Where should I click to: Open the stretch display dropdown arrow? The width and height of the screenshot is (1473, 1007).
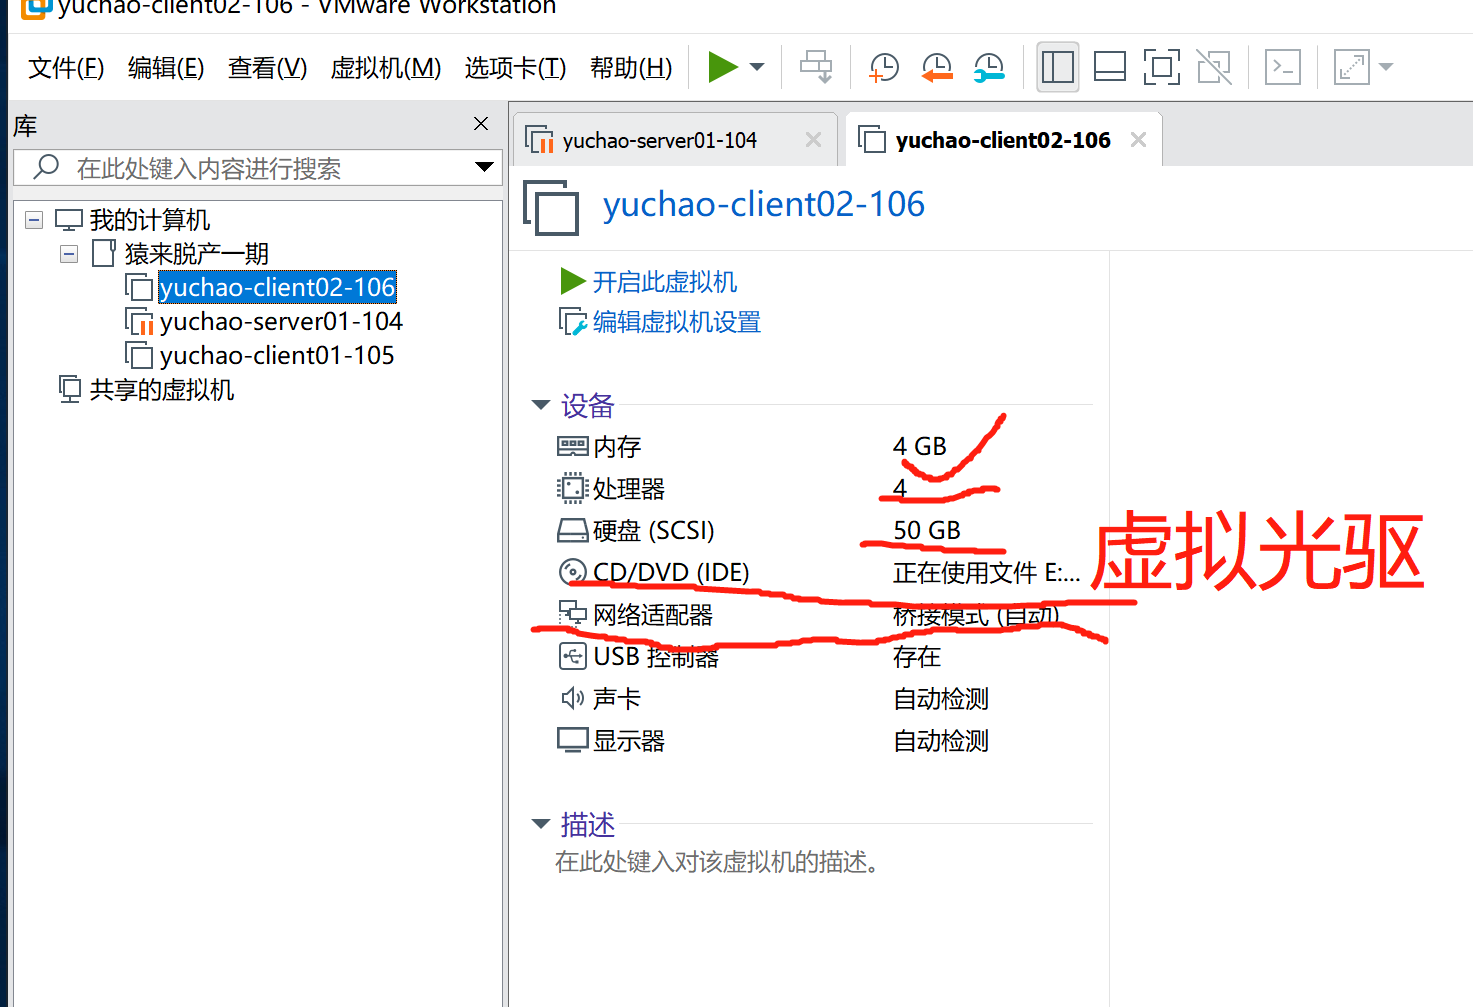(1386, 67)
